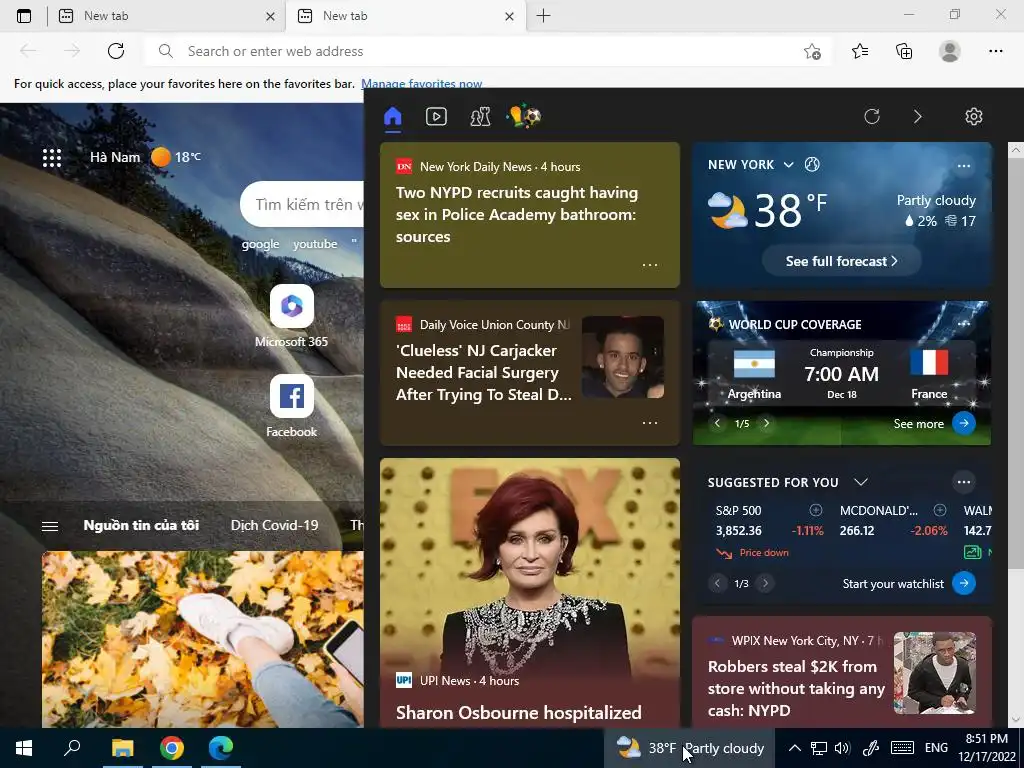Click Manage favorites now link
The height and width of the screenshot is (768, 1024).
421,84
